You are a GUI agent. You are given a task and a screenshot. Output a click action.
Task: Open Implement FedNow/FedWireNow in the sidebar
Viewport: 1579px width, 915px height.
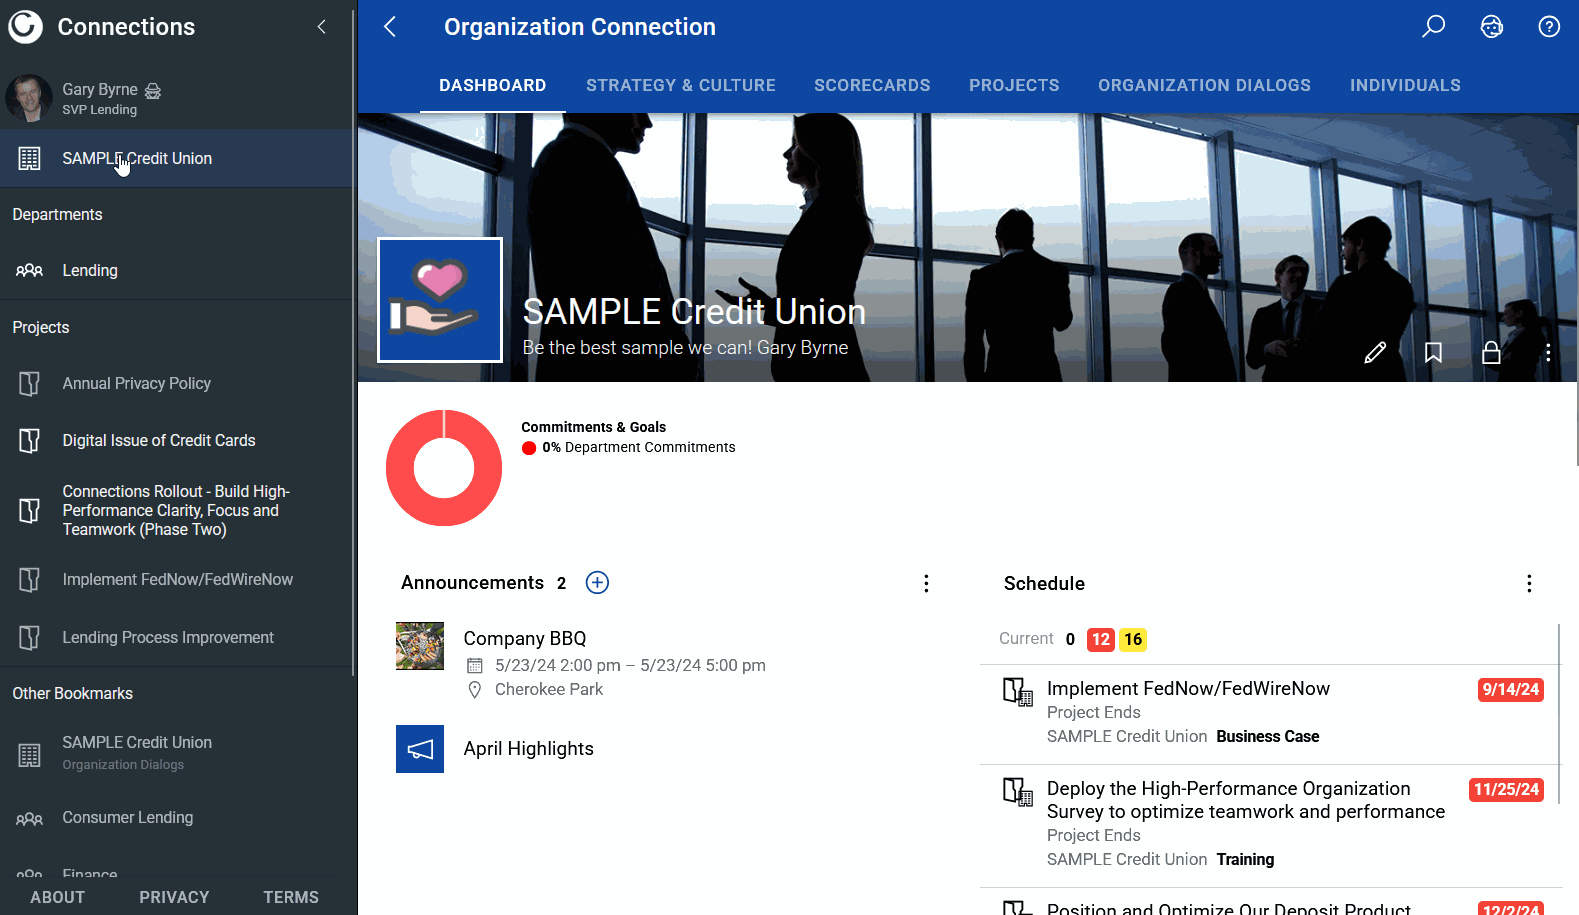(176, 579)
